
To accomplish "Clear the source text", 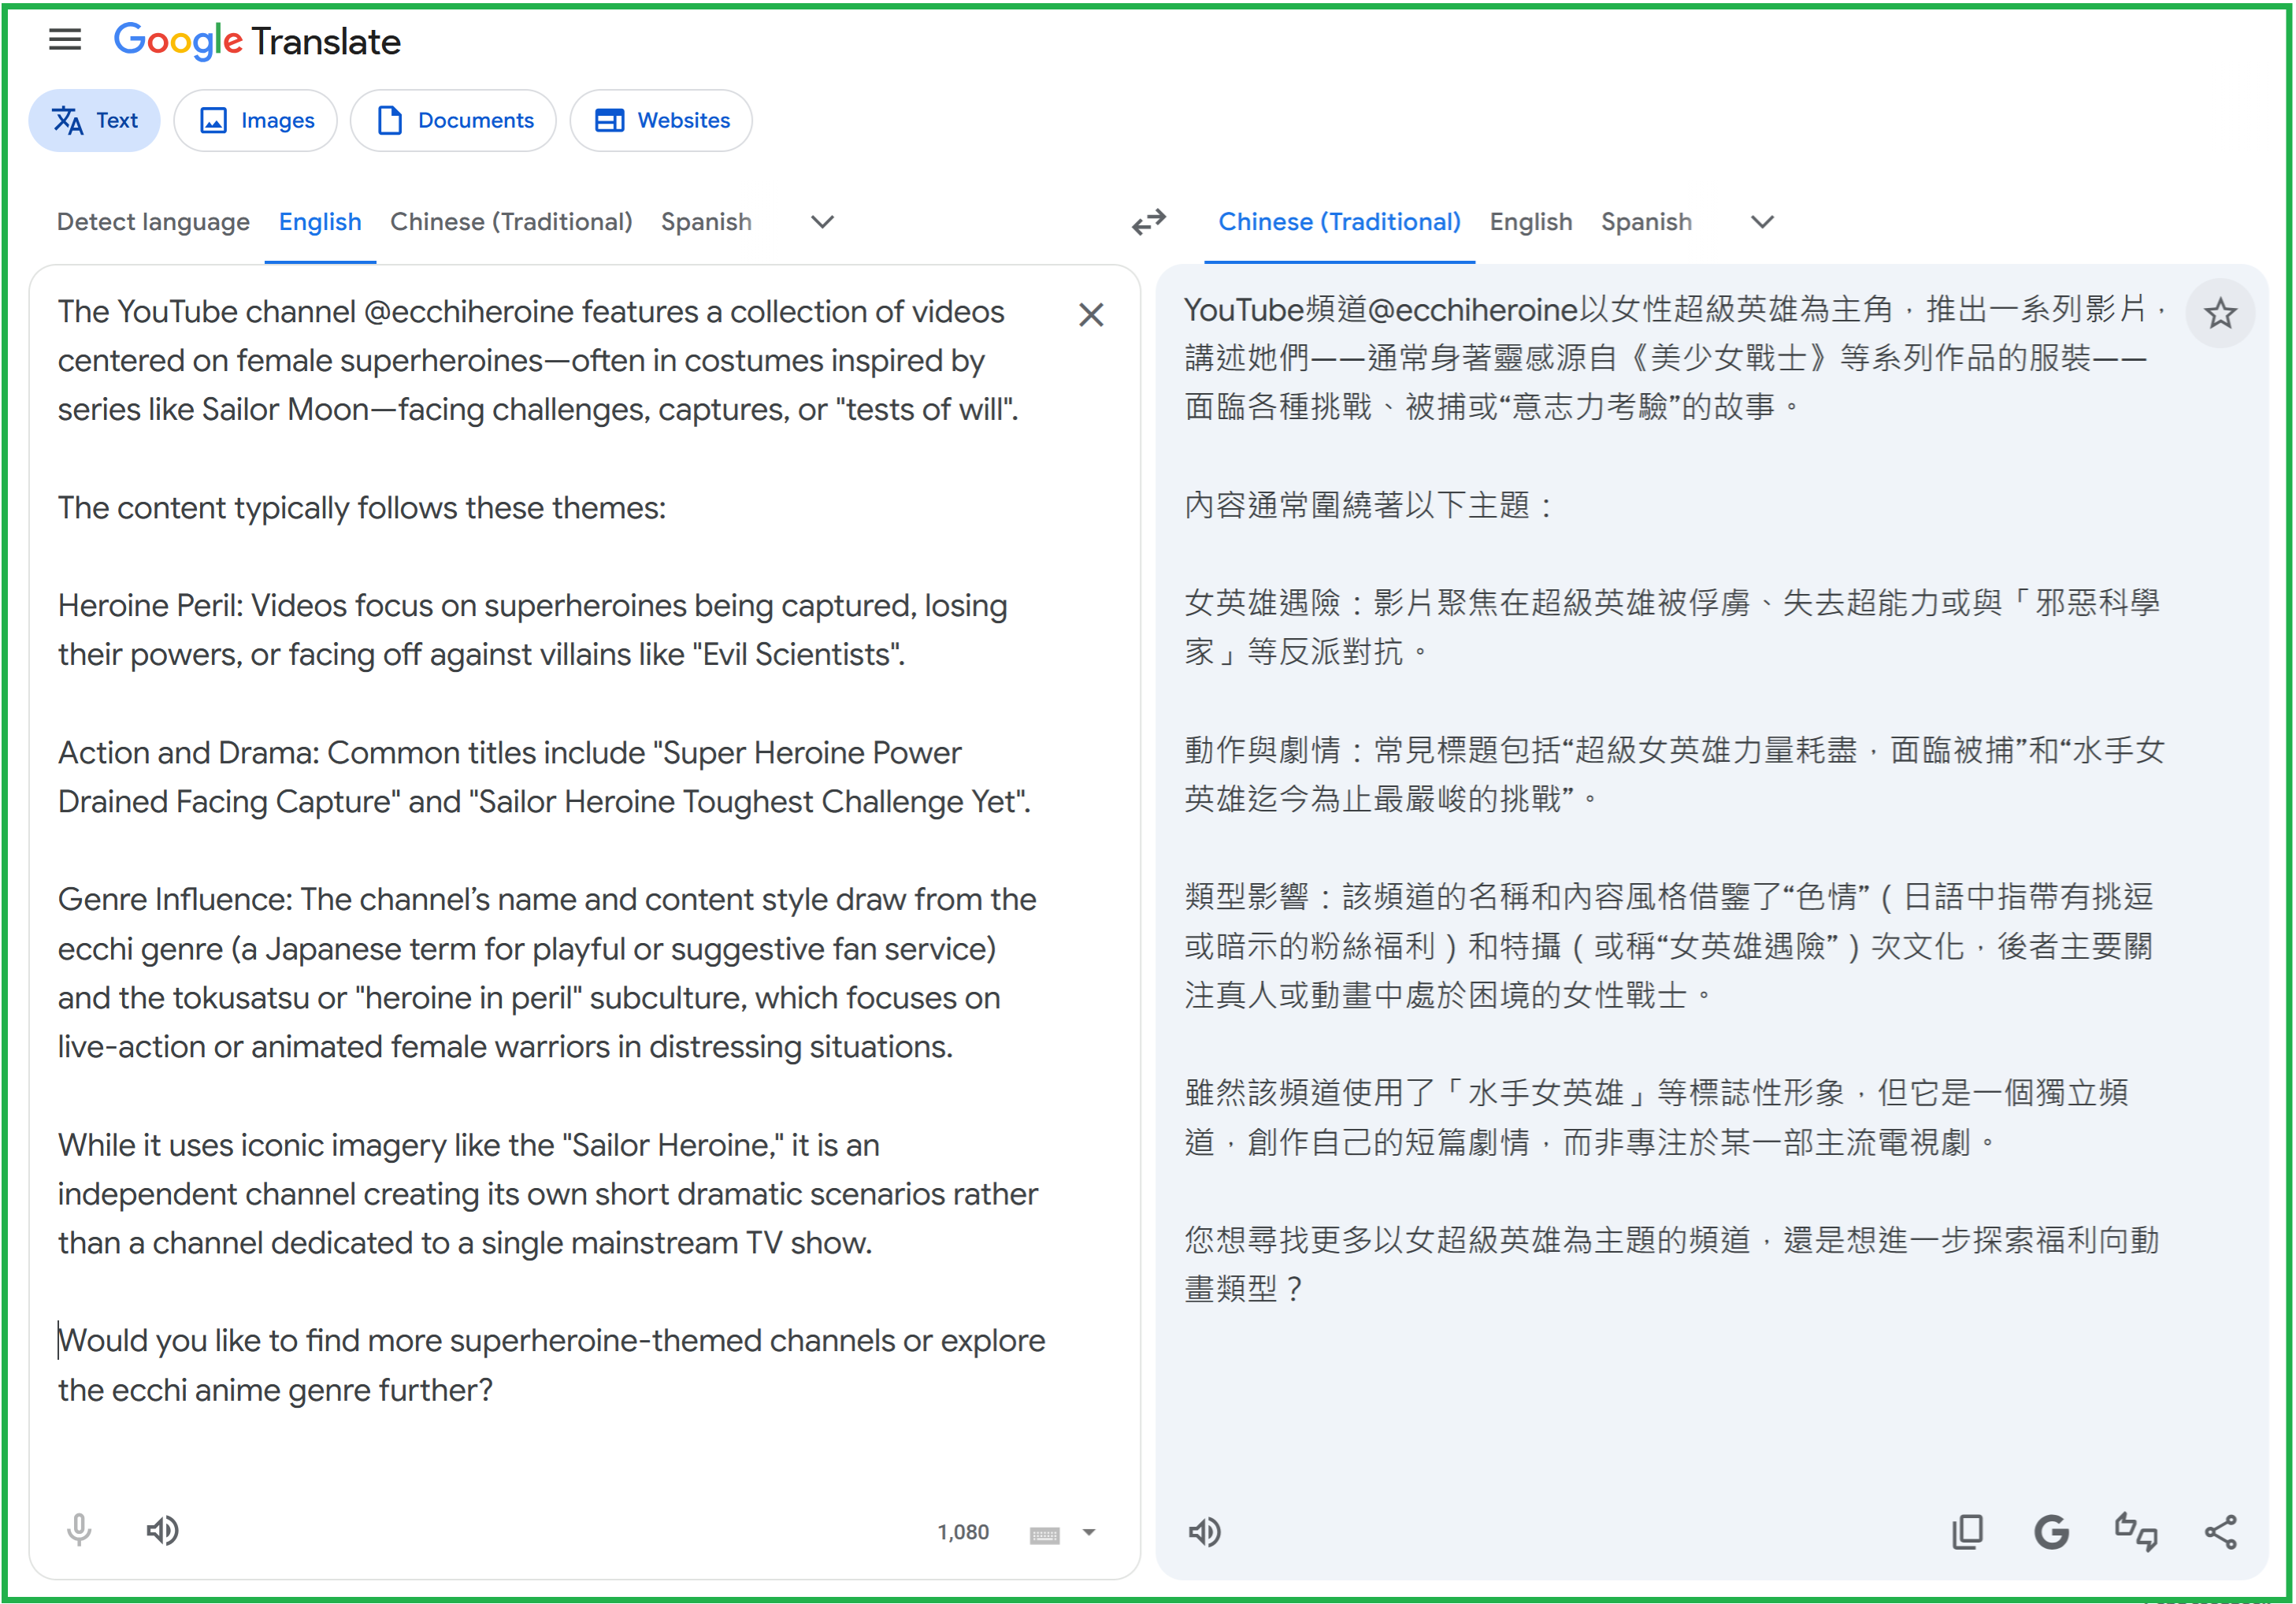I will click(x=1091, y=315).
